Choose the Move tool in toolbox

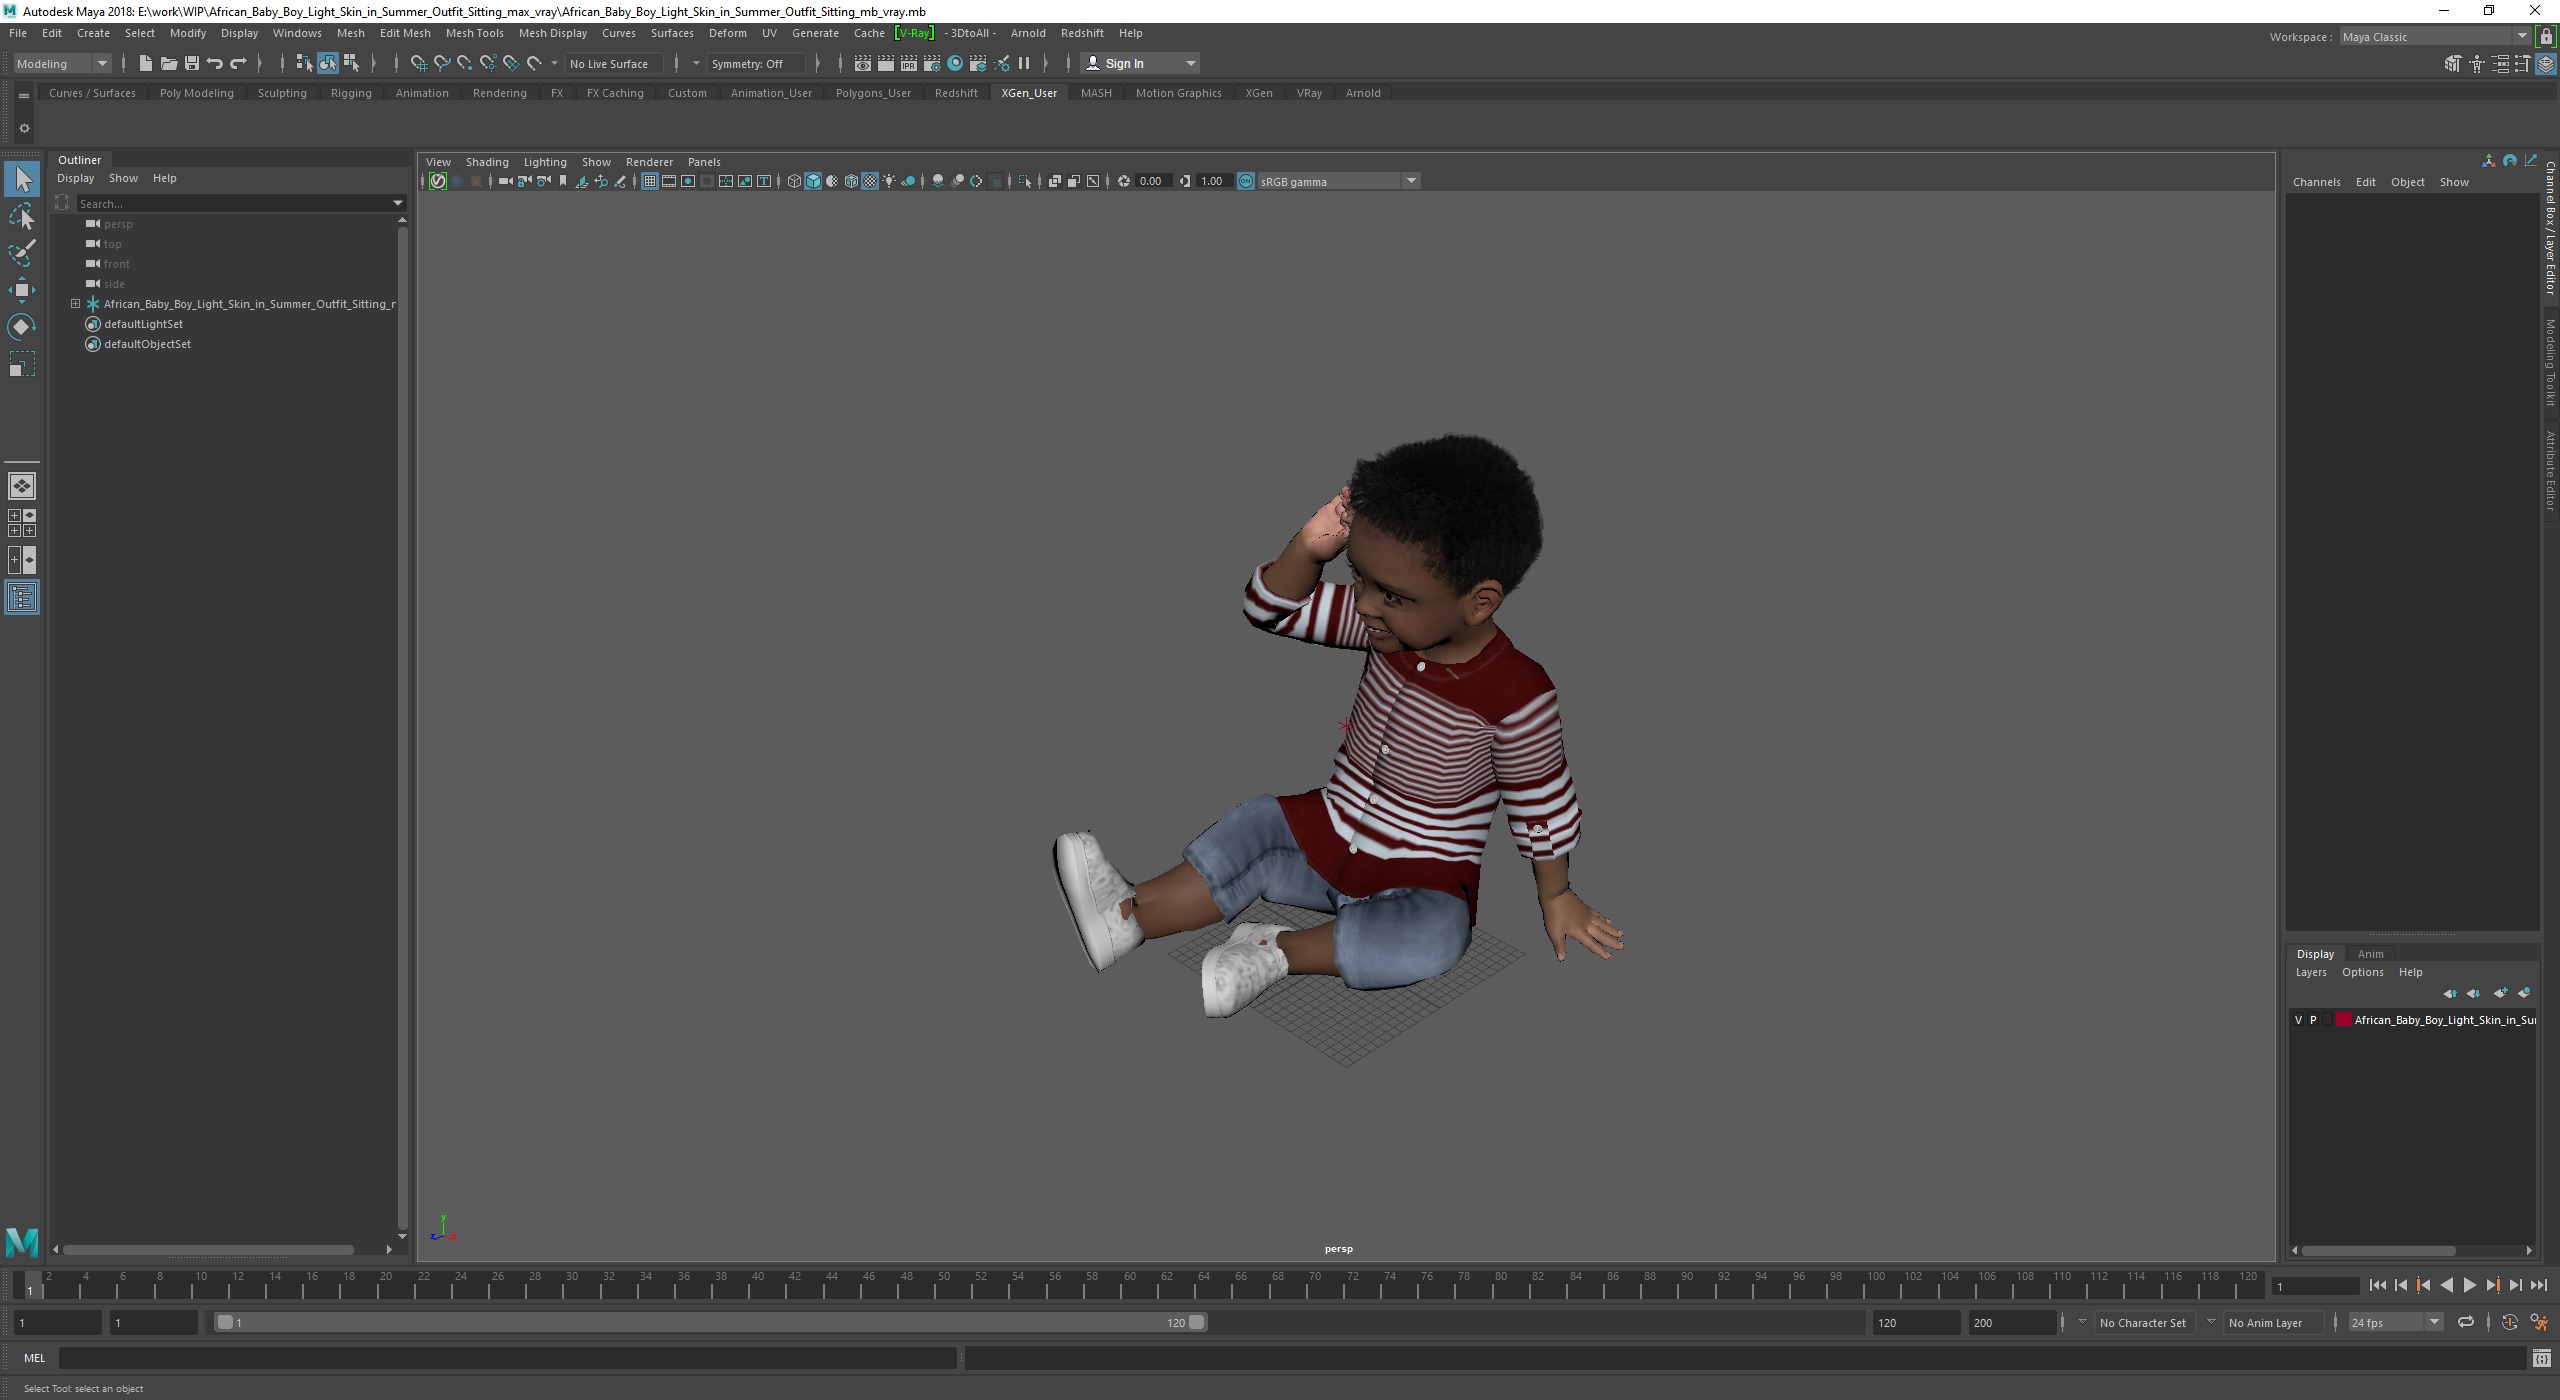(x=22, y=290)
